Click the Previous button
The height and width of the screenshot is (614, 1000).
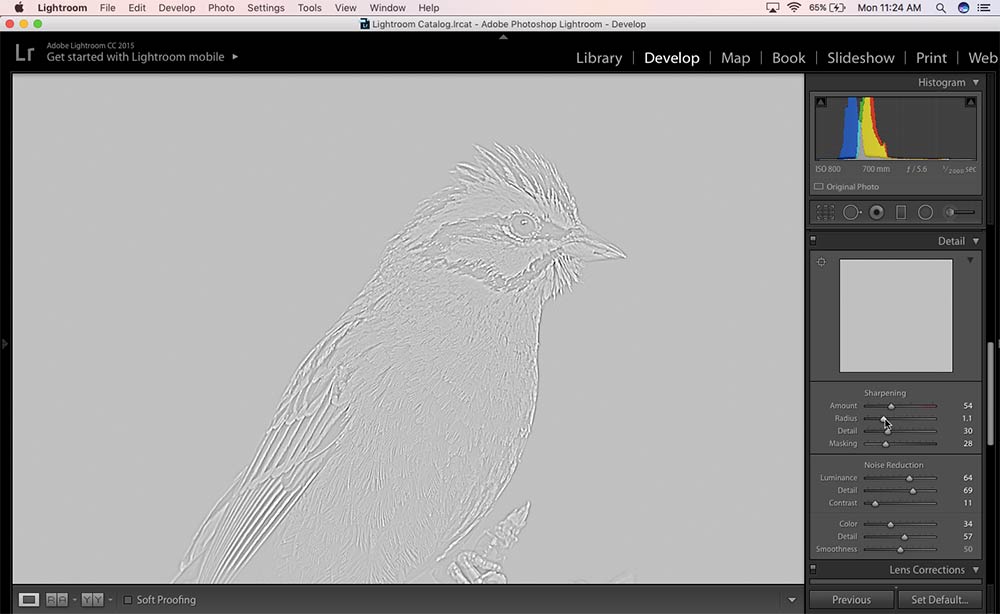point(851,599)
